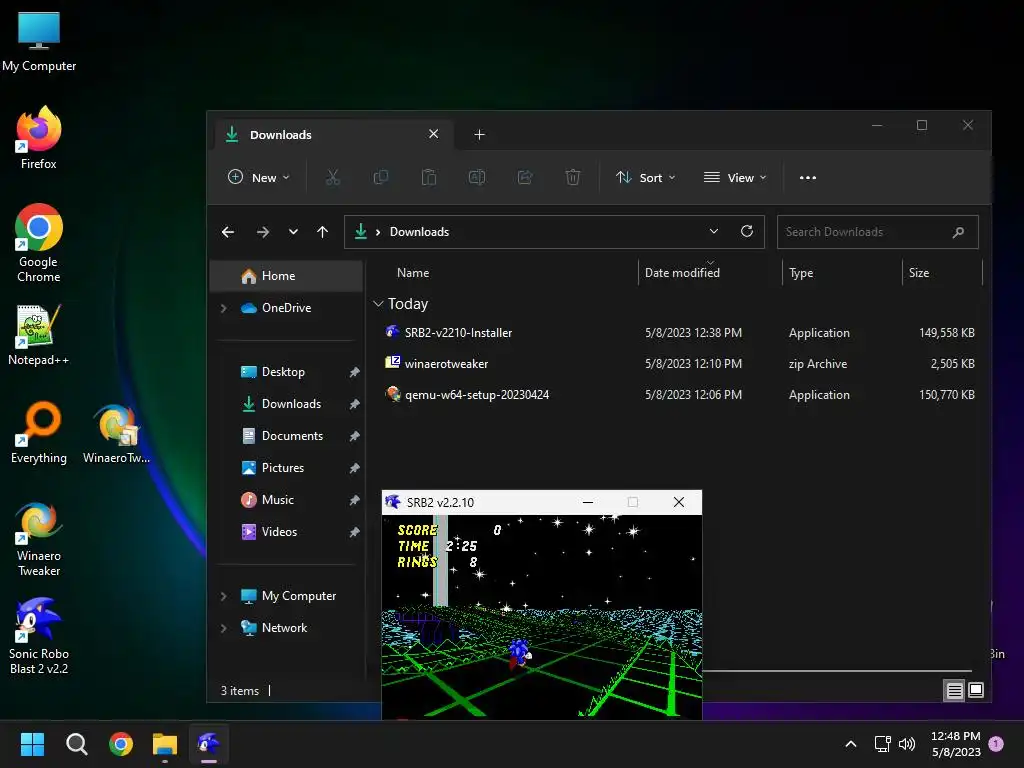Viewport: 1024px width, 768px height.
Task: Click the search magnifier in Search Downloads box
Action: coord(958,232)
